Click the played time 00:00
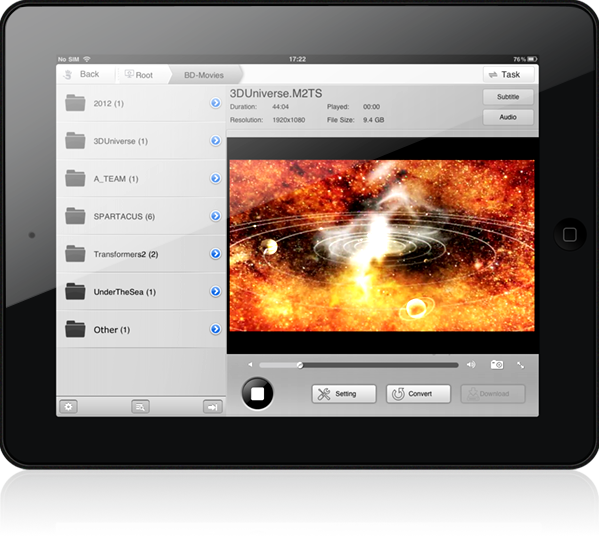Screen dimensions: 599x536 [x=371, y=107]
